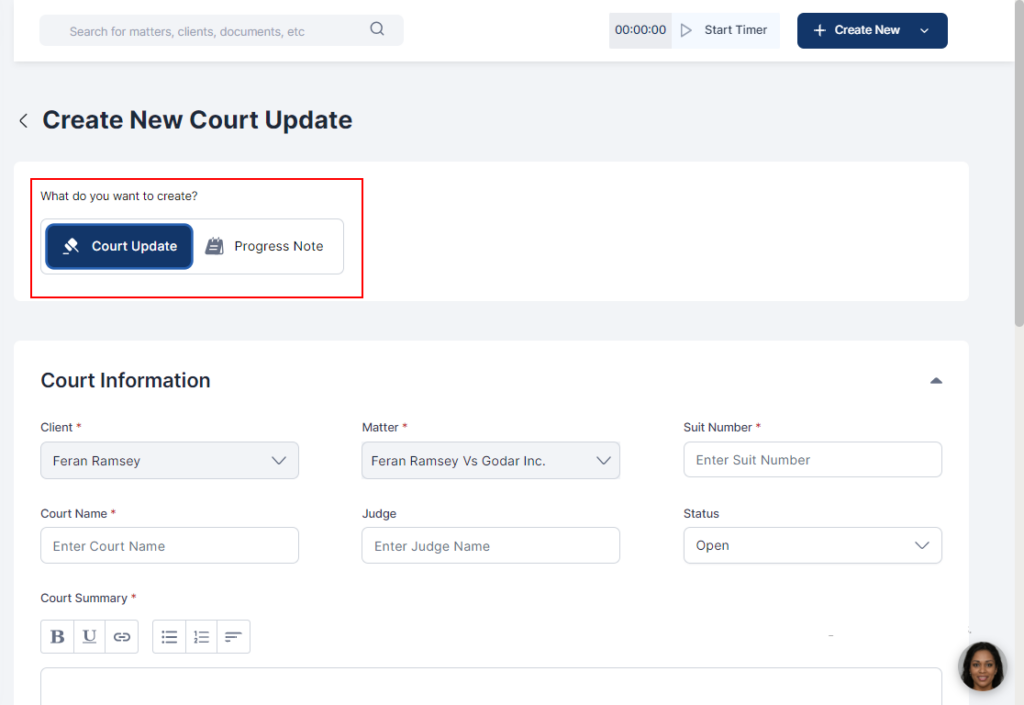
Task: Click the search magnifier icon
Action: point(377,29)
